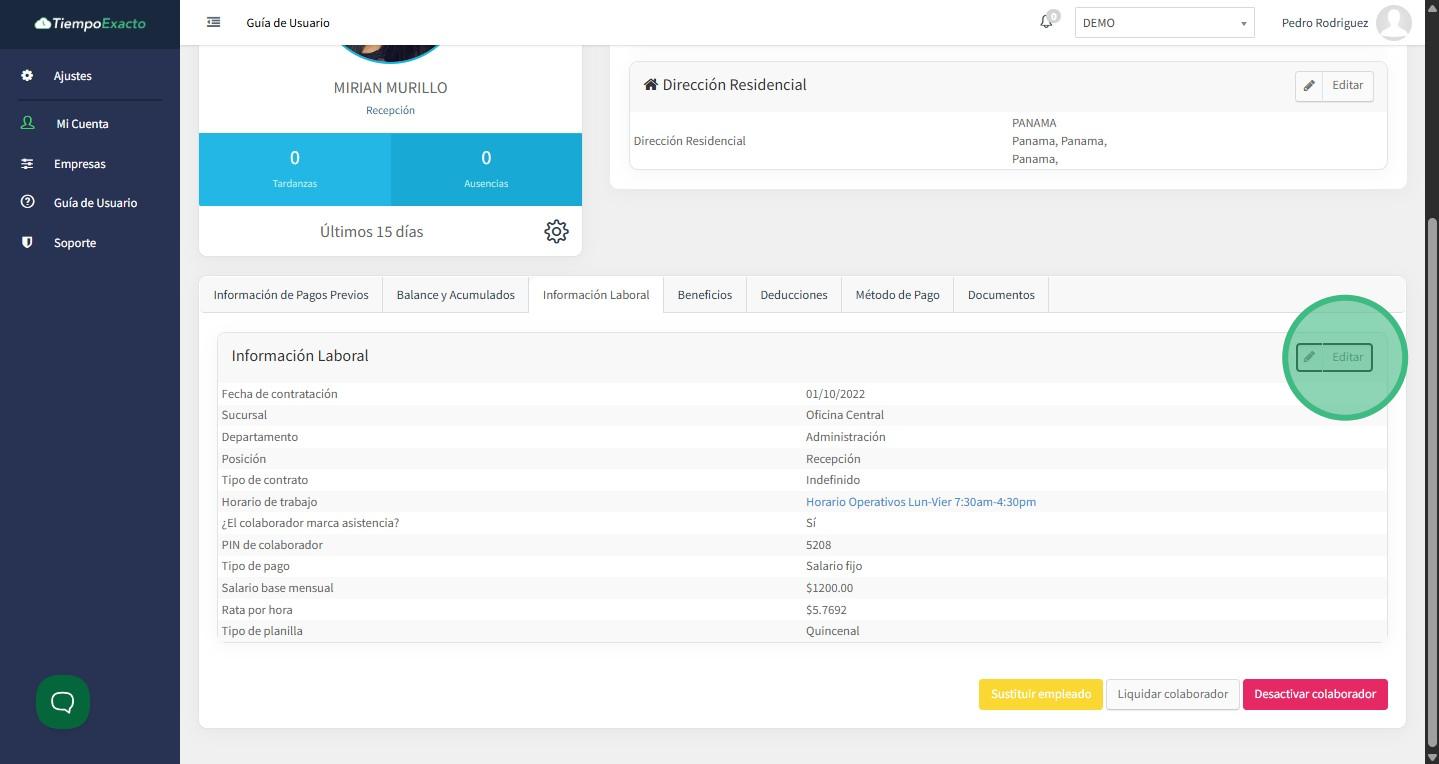Click the pencil icon in Información Laboral
This screenshot has width=1439, height=764.
point(1309,357)
